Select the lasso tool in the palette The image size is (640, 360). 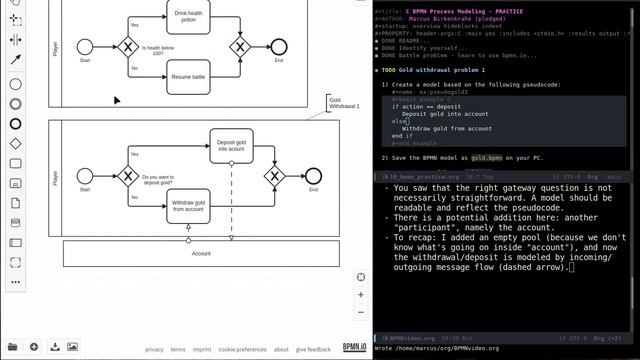tap(16, 20)
